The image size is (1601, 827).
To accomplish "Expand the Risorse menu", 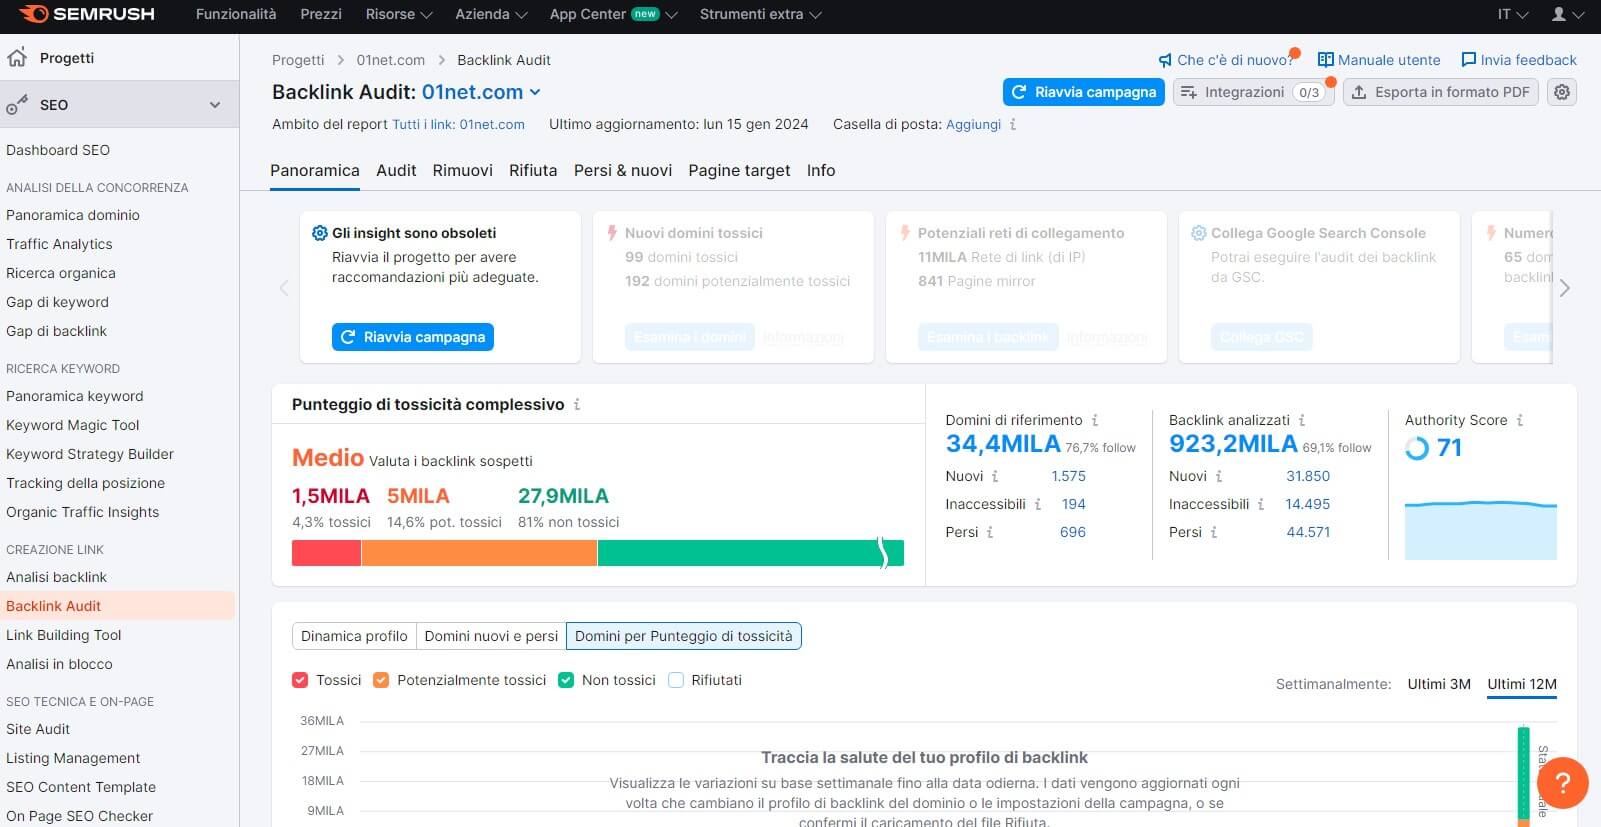I will (x=398, y=14).
